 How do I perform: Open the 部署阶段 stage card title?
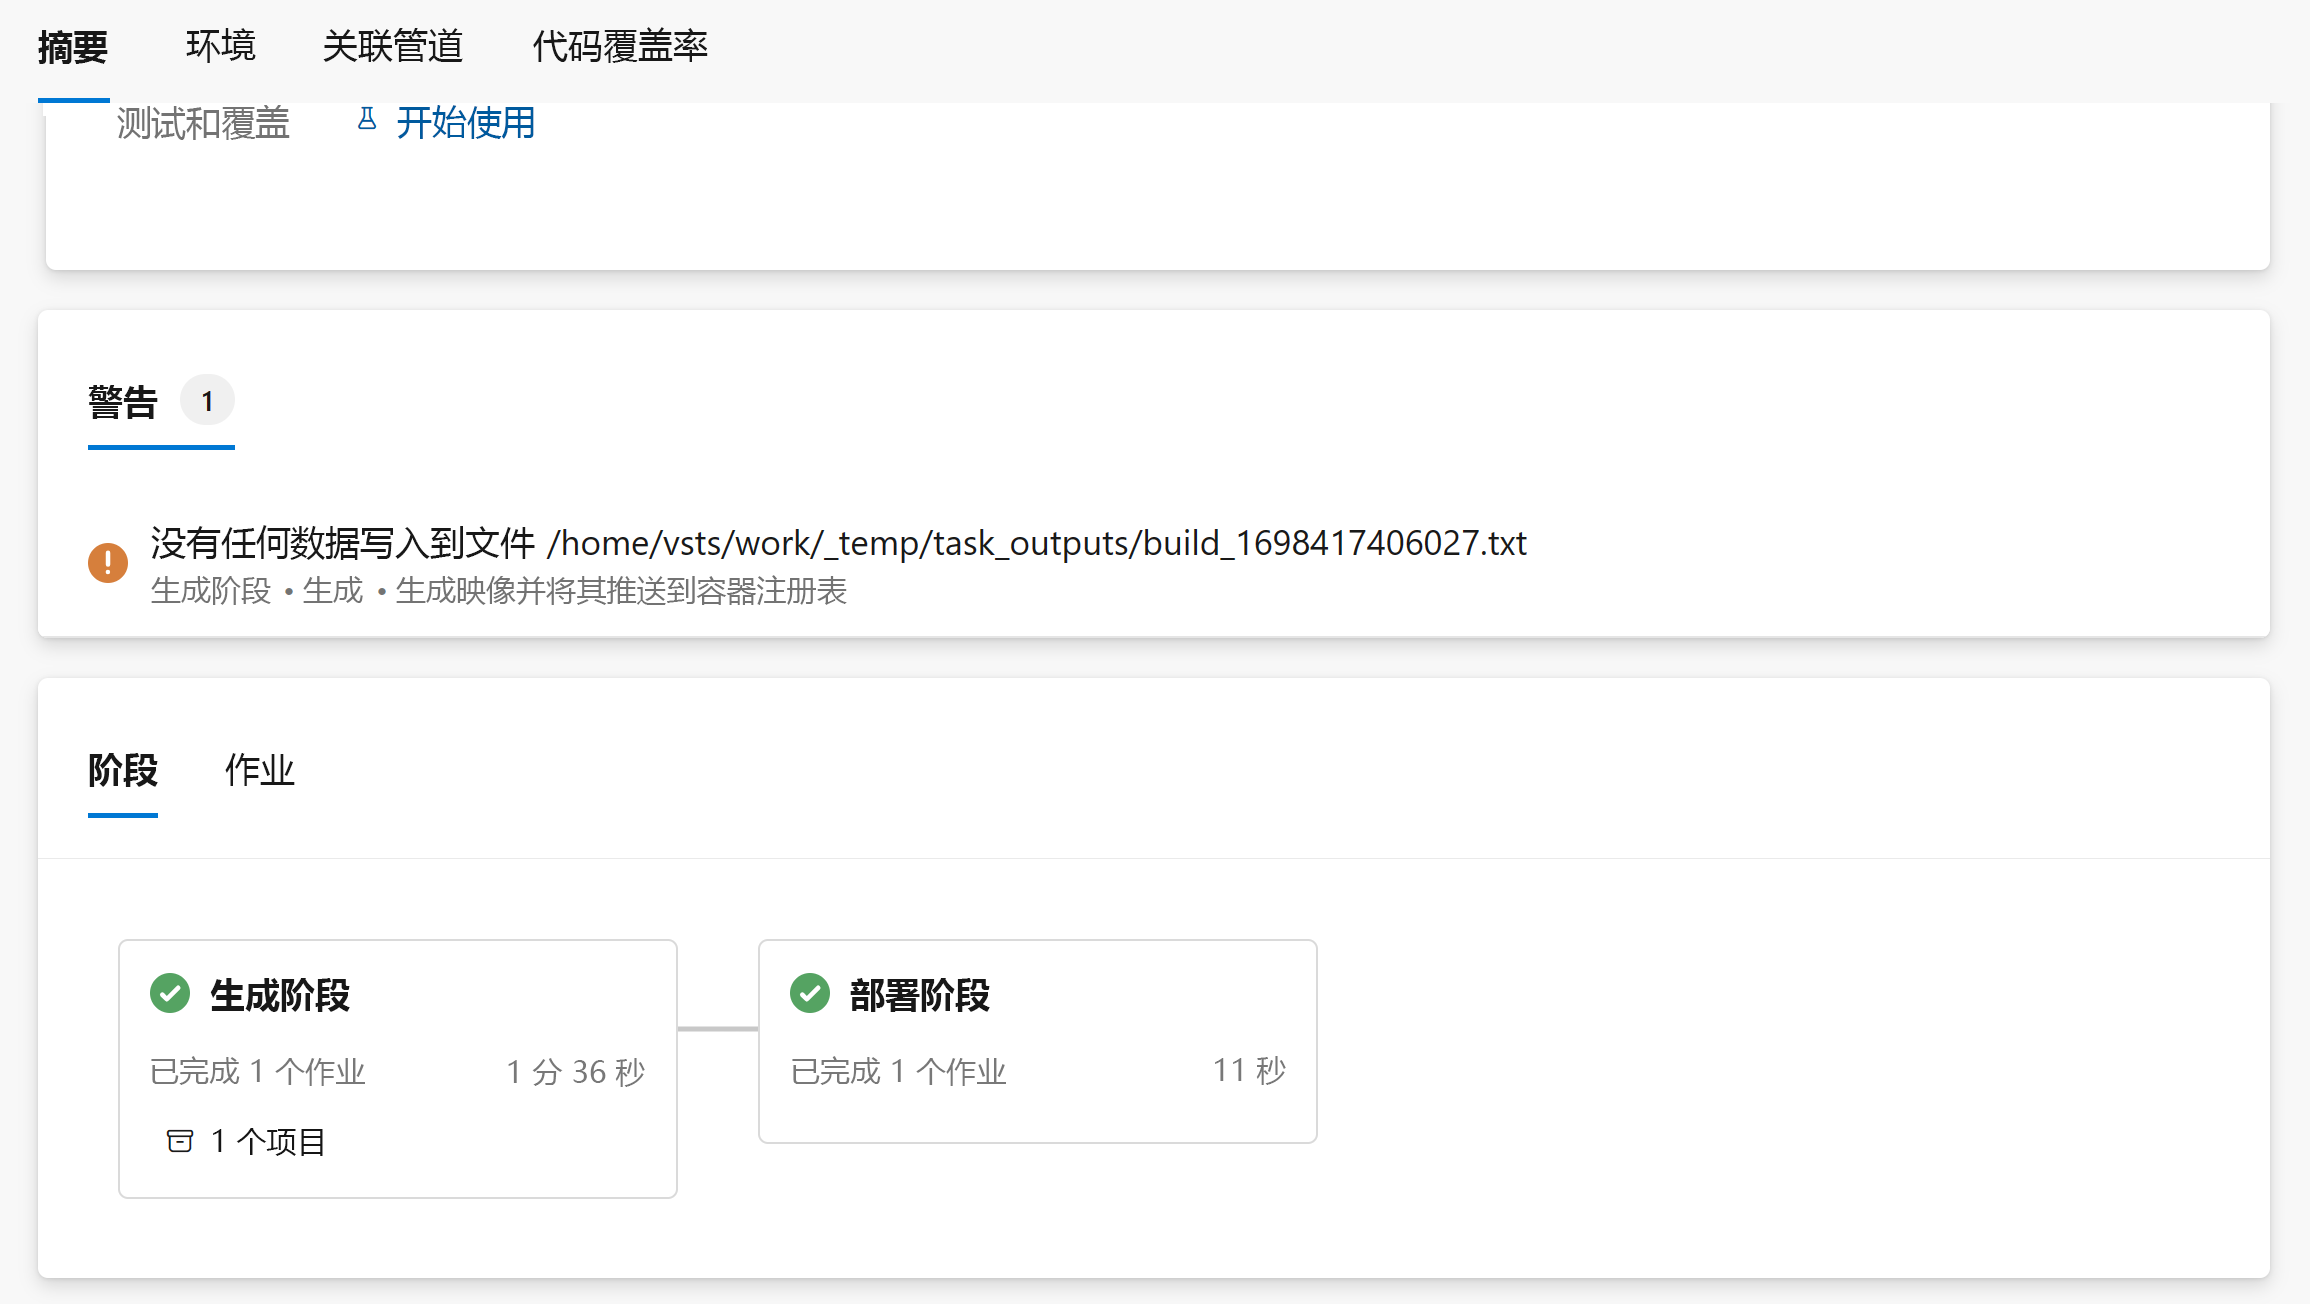click(920, 995)
